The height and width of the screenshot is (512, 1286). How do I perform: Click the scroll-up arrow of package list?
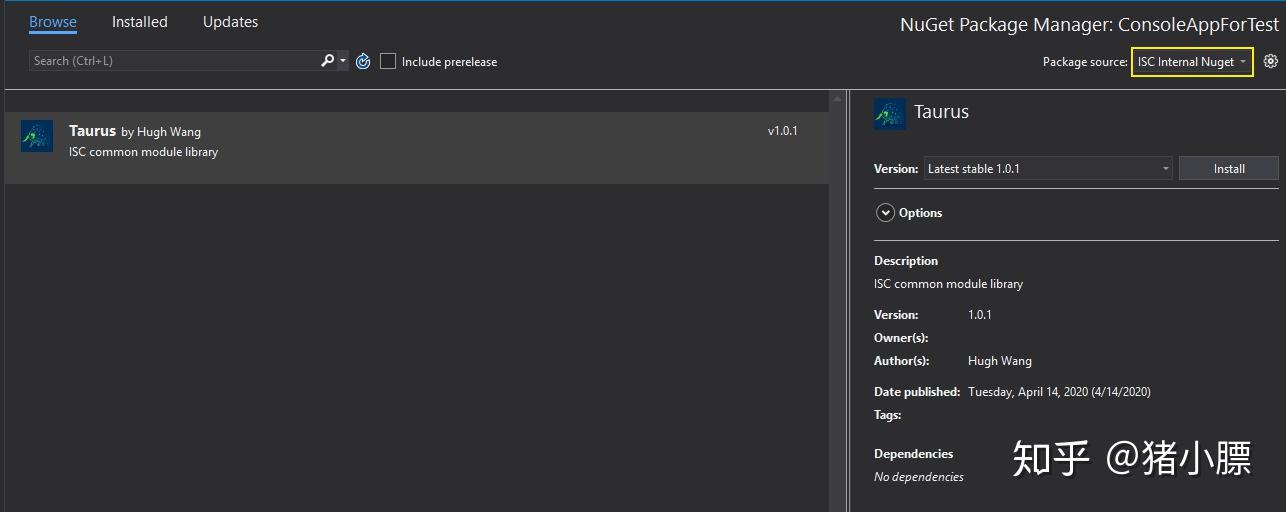click(x=837, y=100)
